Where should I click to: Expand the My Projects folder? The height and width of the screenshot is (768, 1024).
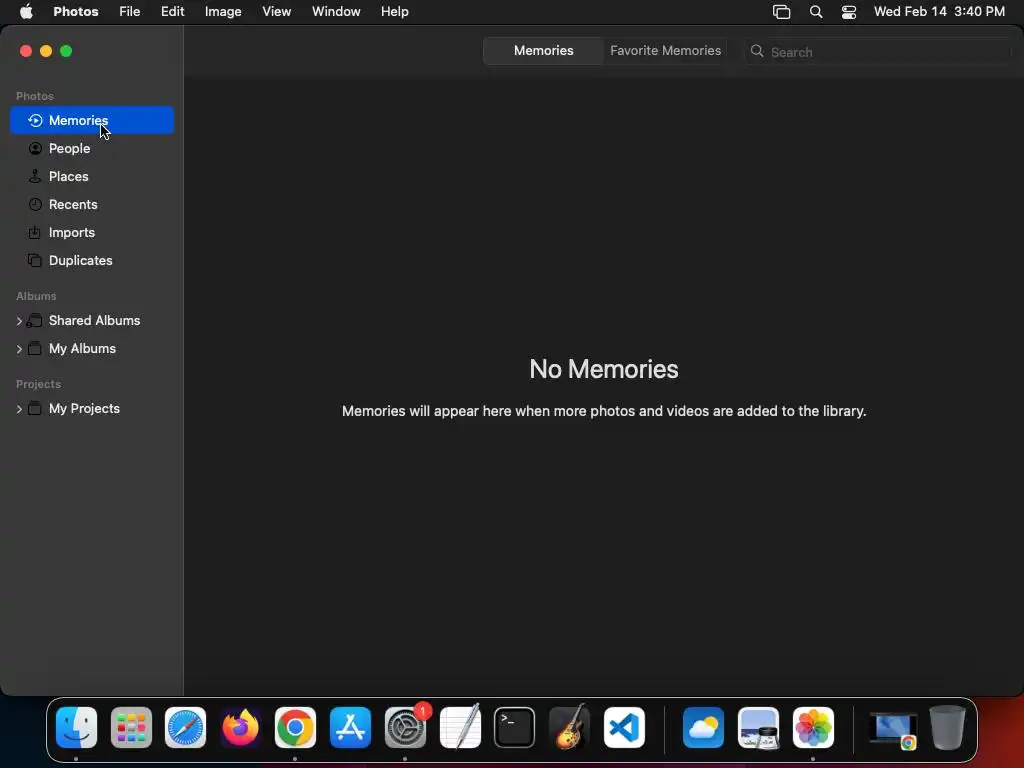[x=19, y=409]
